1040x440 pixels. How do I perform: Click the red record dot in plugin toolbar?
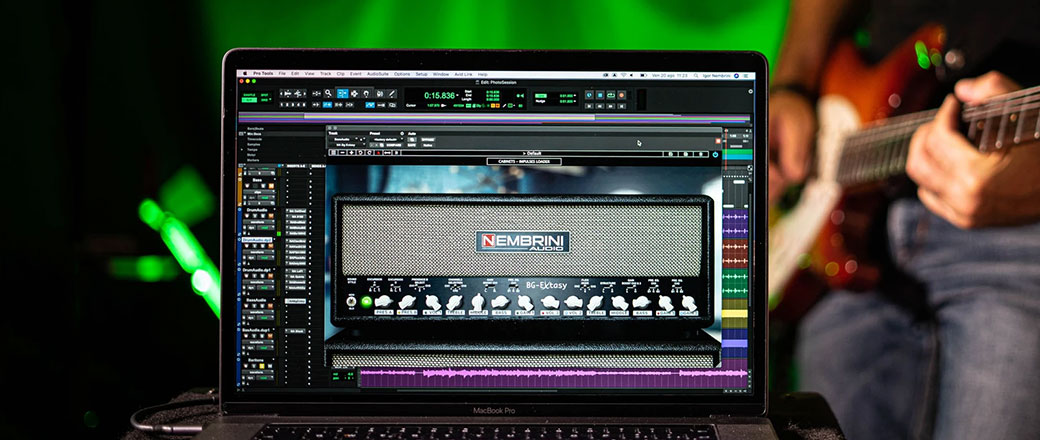click(378, 153)
